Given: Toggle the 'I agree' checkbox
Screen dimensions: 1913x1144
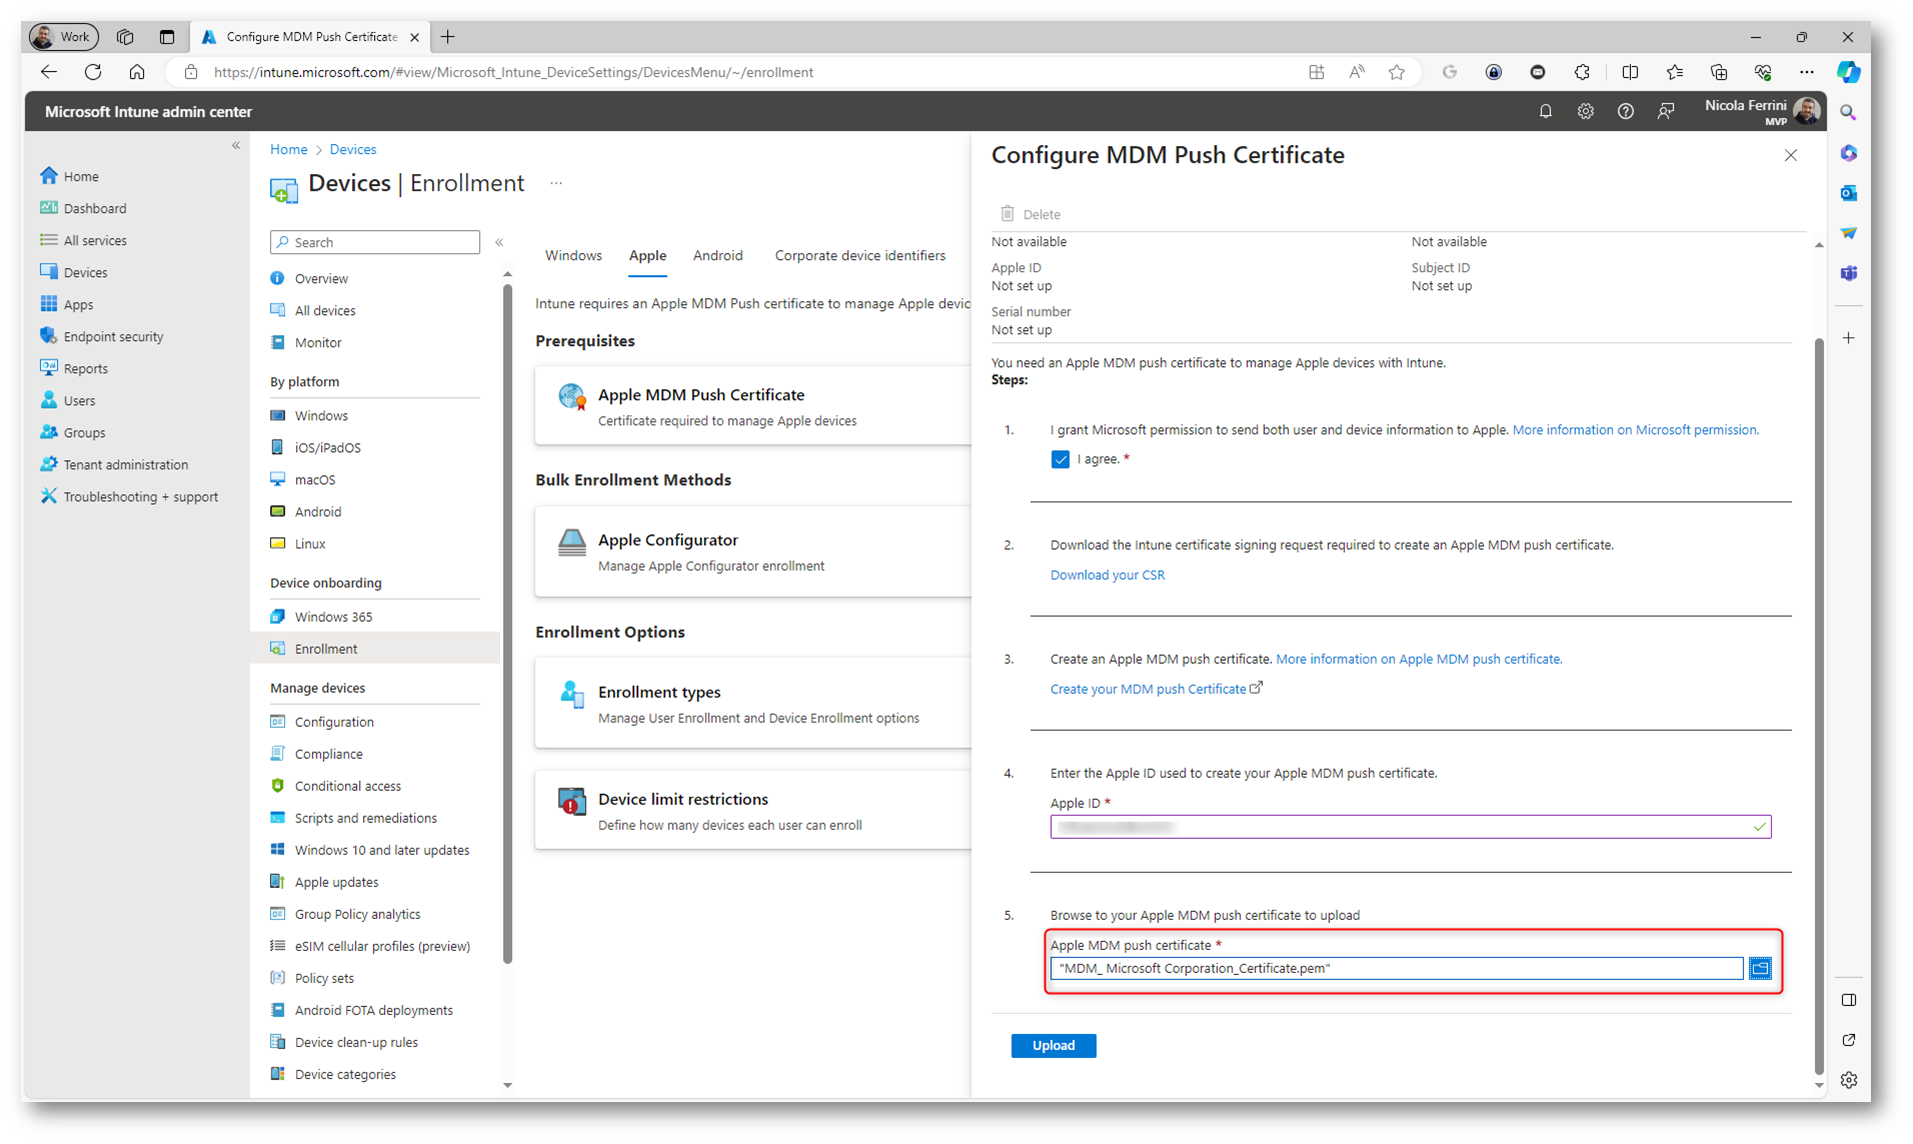Looking at the screenshot, I should click(x=1060, y=459).
